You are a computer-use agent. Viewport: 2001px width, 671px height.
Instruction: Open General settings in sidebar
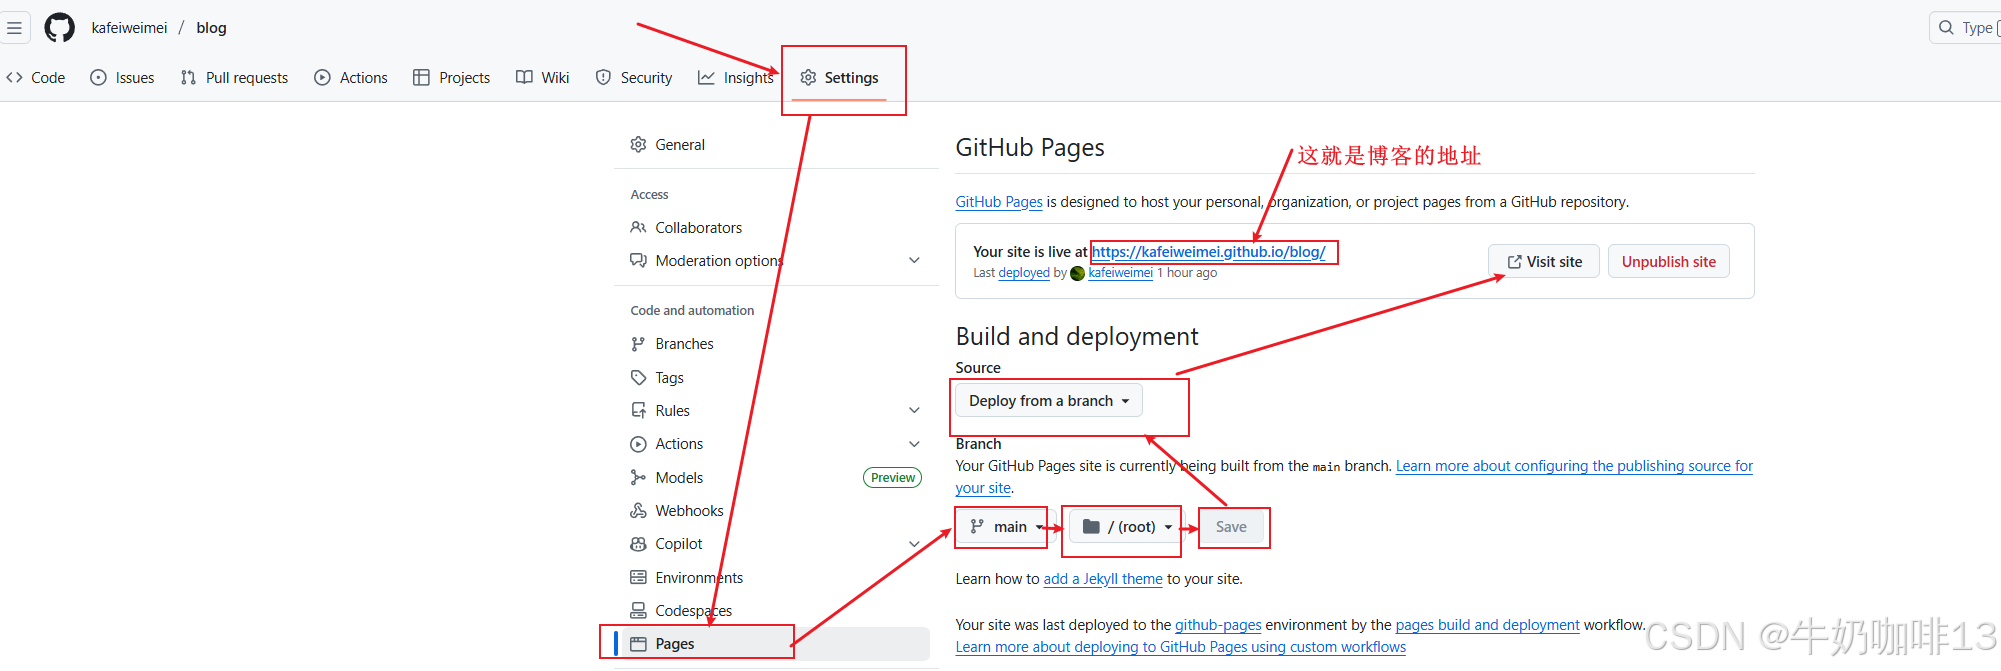(776, 145)
